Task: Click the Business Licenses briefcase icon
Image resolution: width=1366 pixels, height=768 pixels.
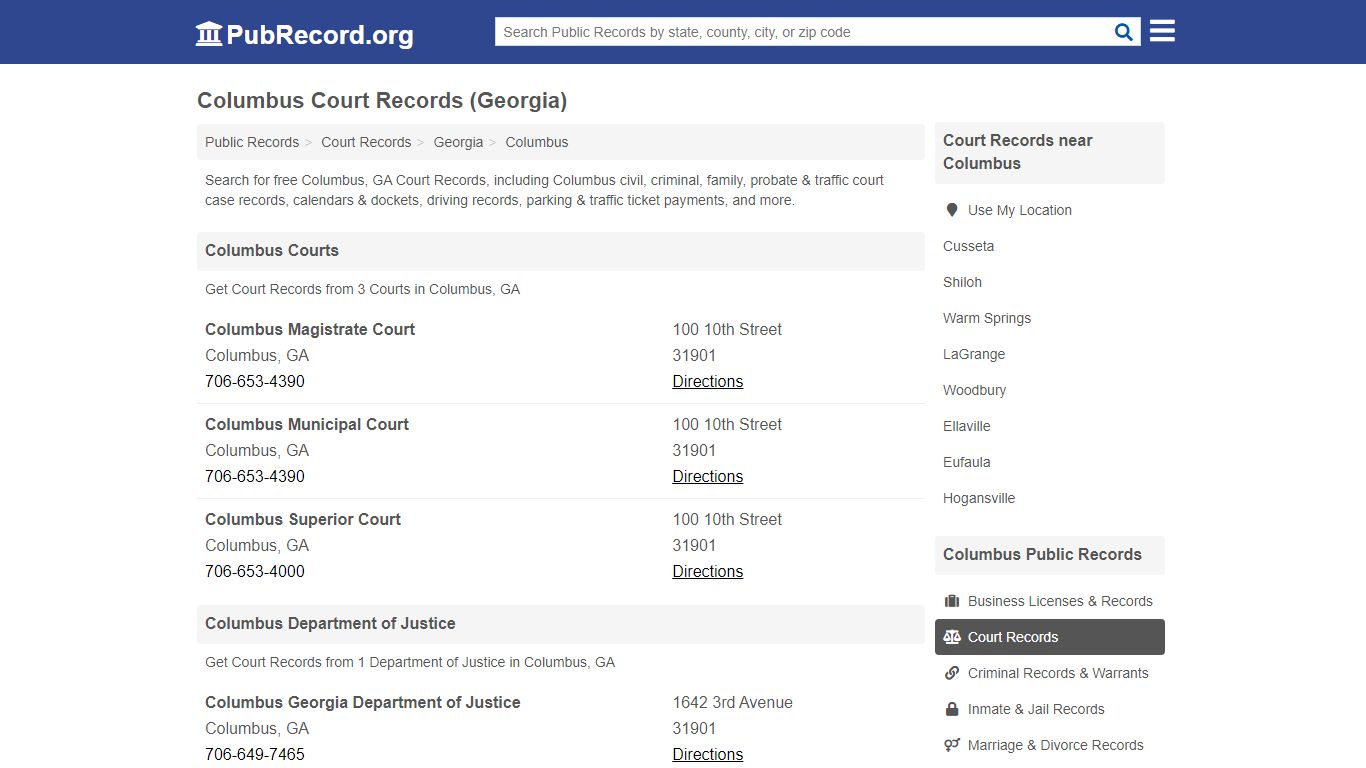Action: pos(952,601)
